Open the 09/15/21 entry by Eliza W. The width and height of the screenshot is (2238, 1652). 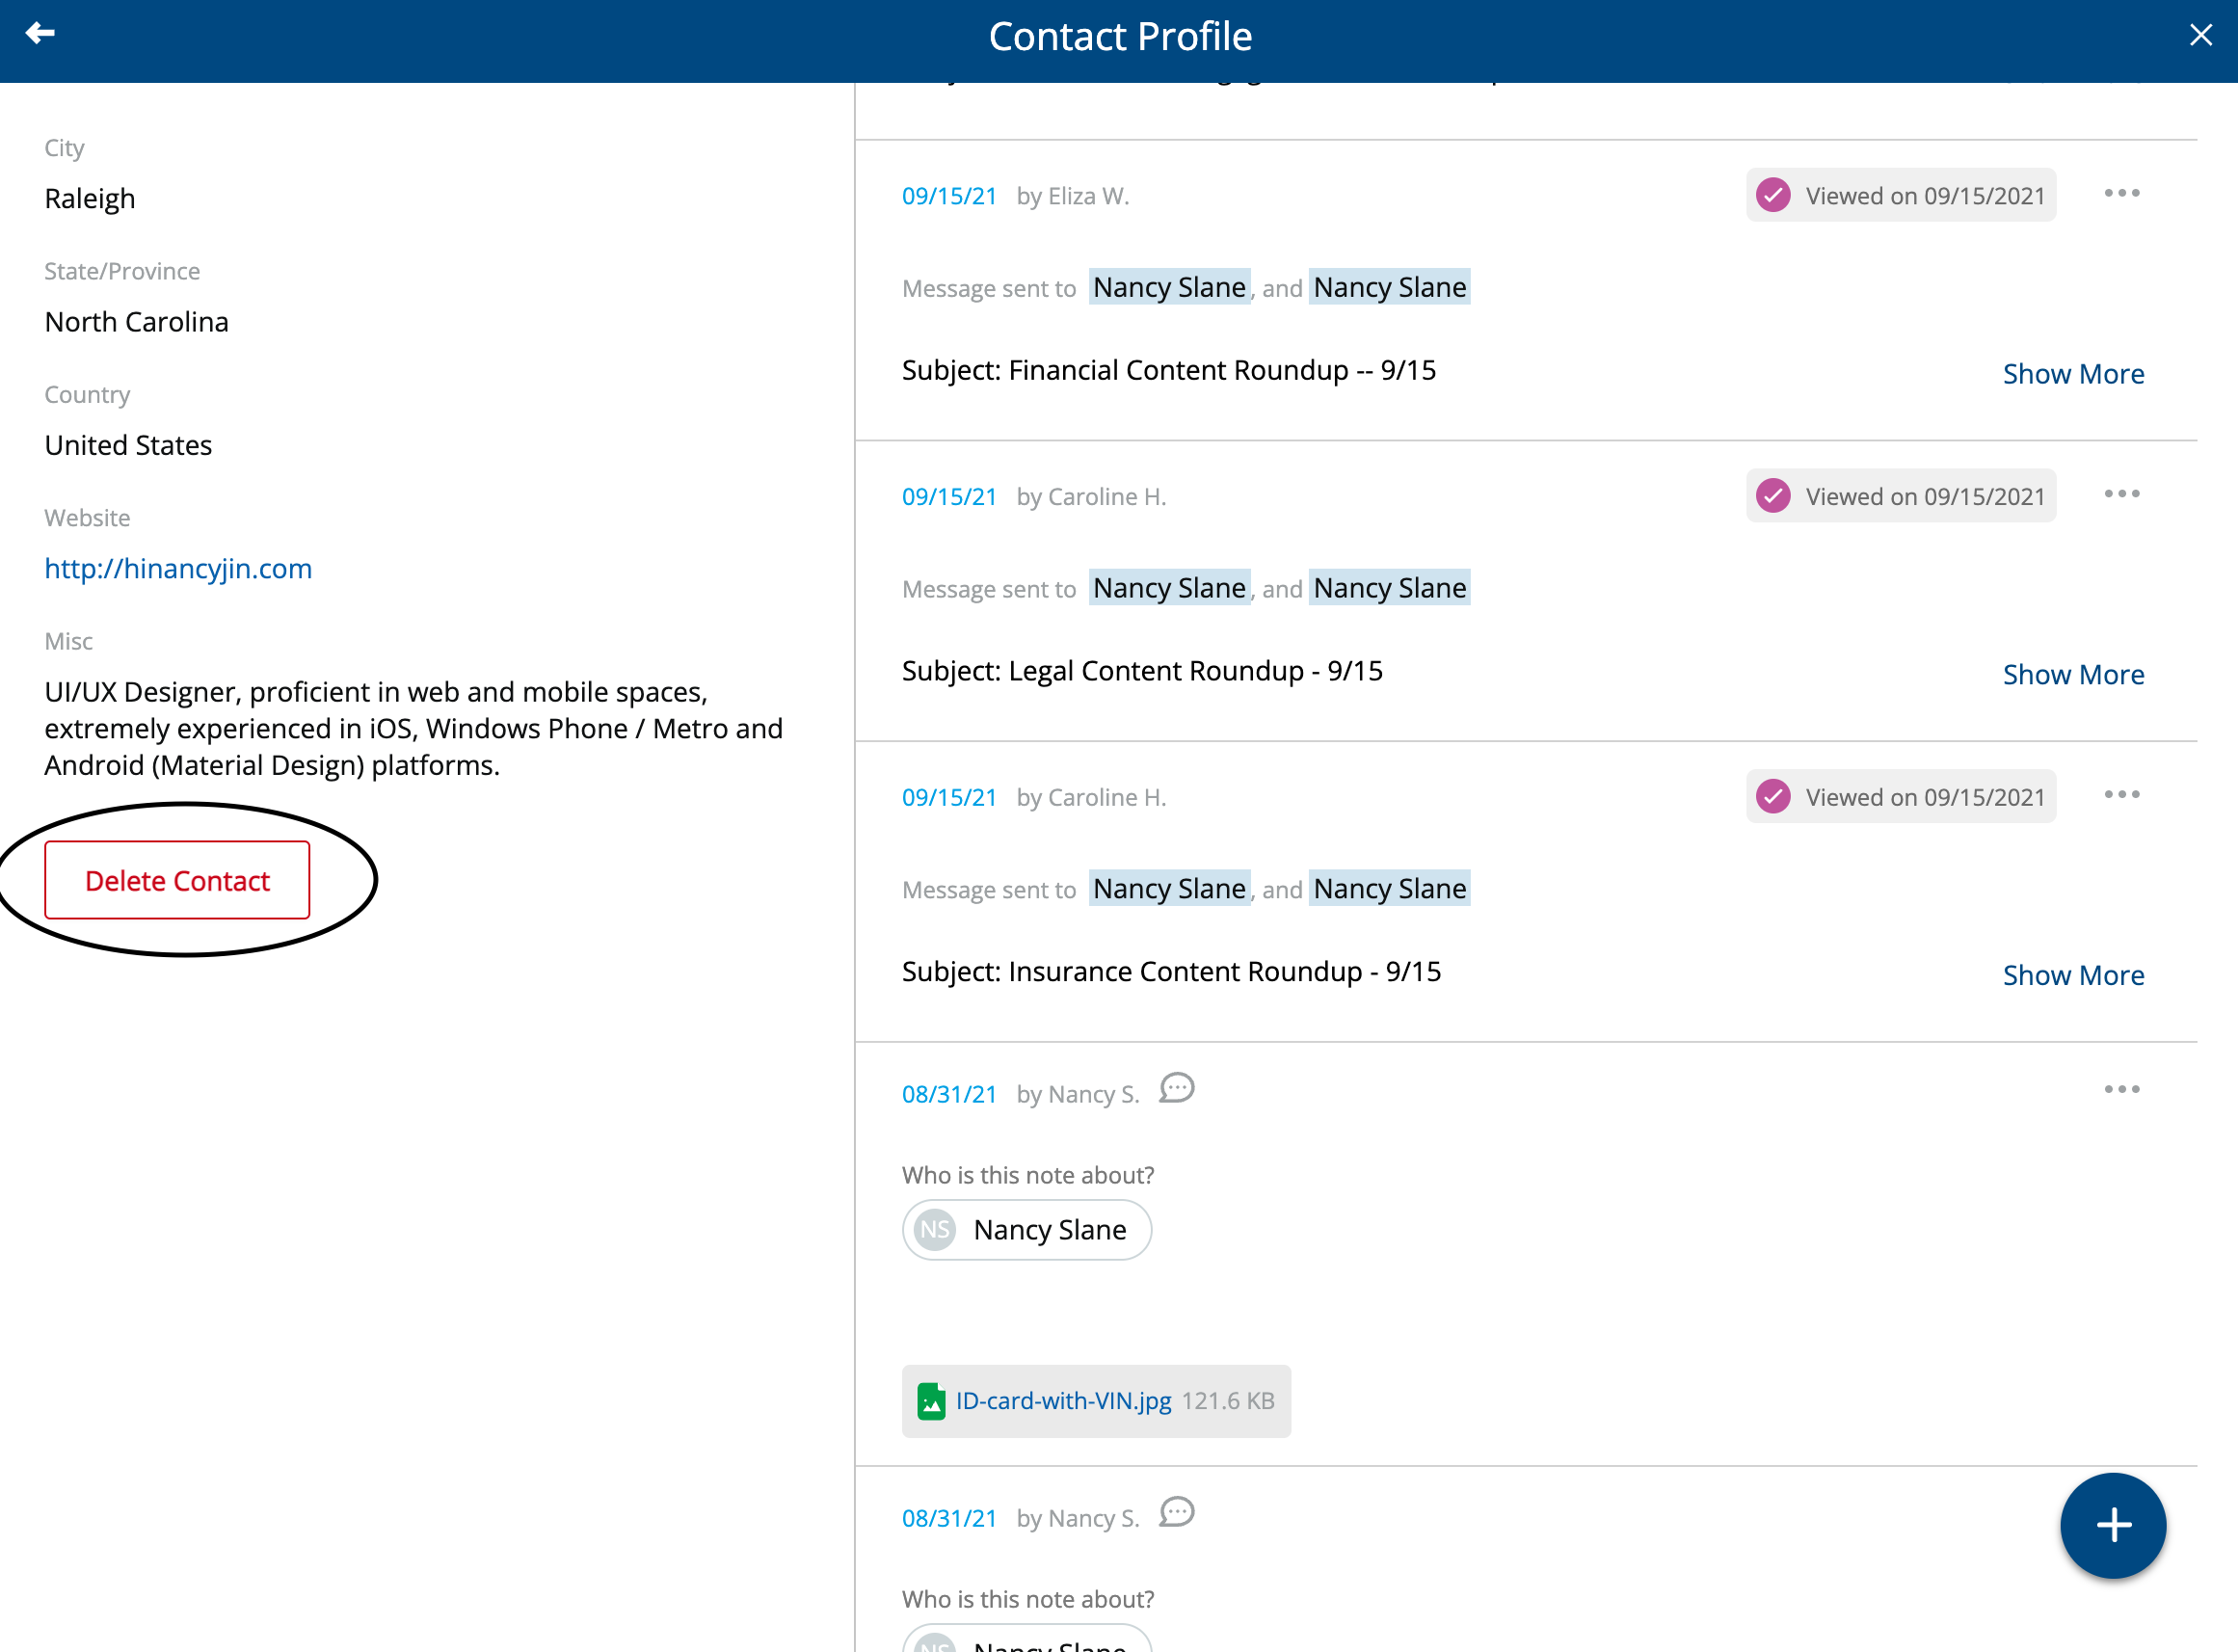point(948,195)
